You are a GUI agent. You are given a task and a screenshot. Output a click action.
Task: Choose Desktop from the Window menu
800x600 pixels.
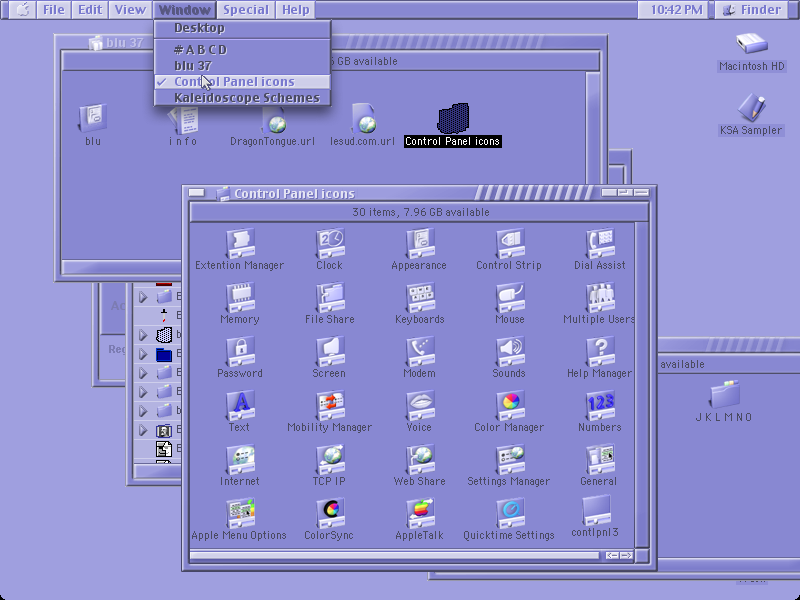(242, 28)
